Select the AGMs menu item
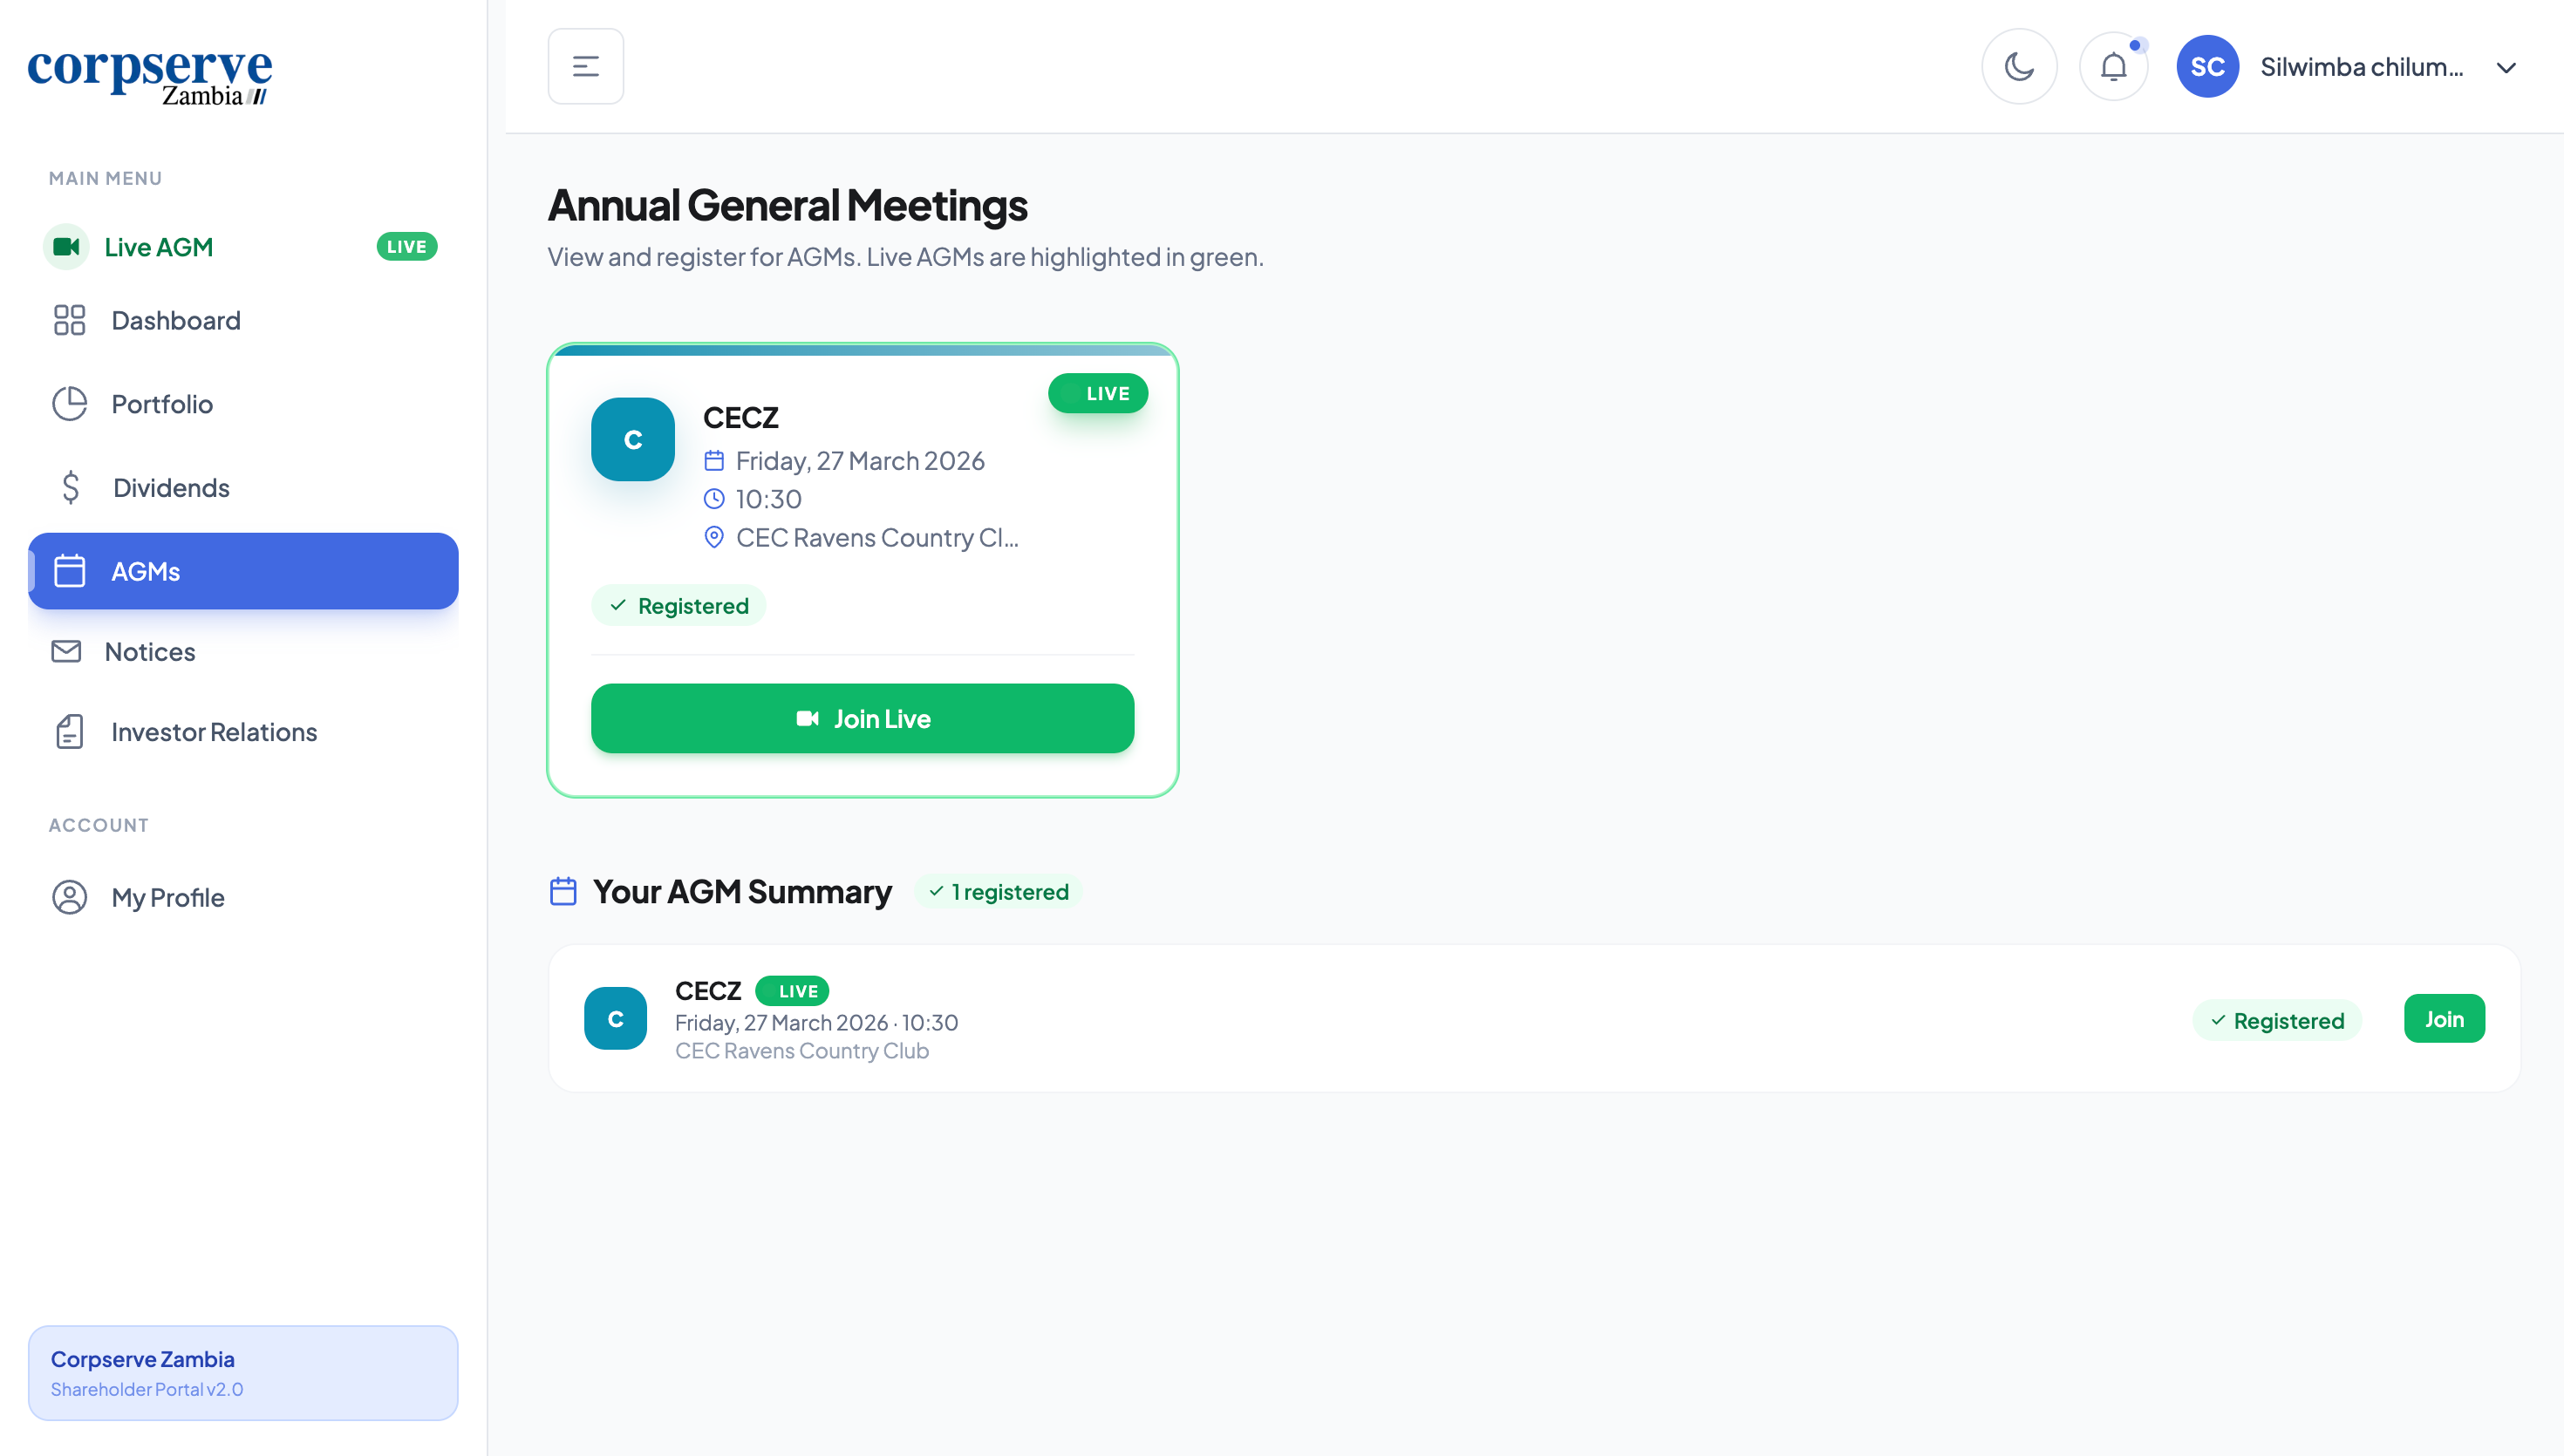Screen dimensions: 2564x1456 pos(243,571)
